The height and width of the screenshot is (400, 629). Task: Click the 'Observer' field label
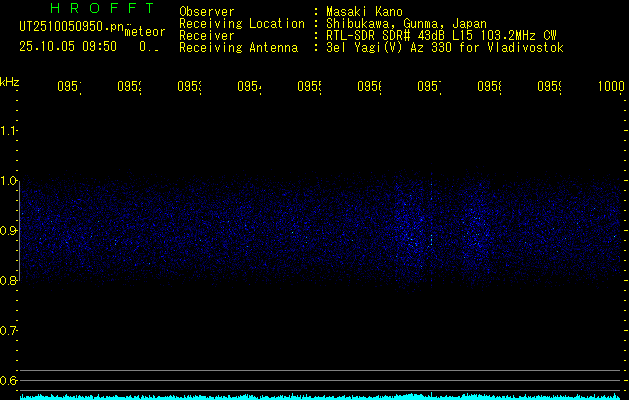click(207, 12)
